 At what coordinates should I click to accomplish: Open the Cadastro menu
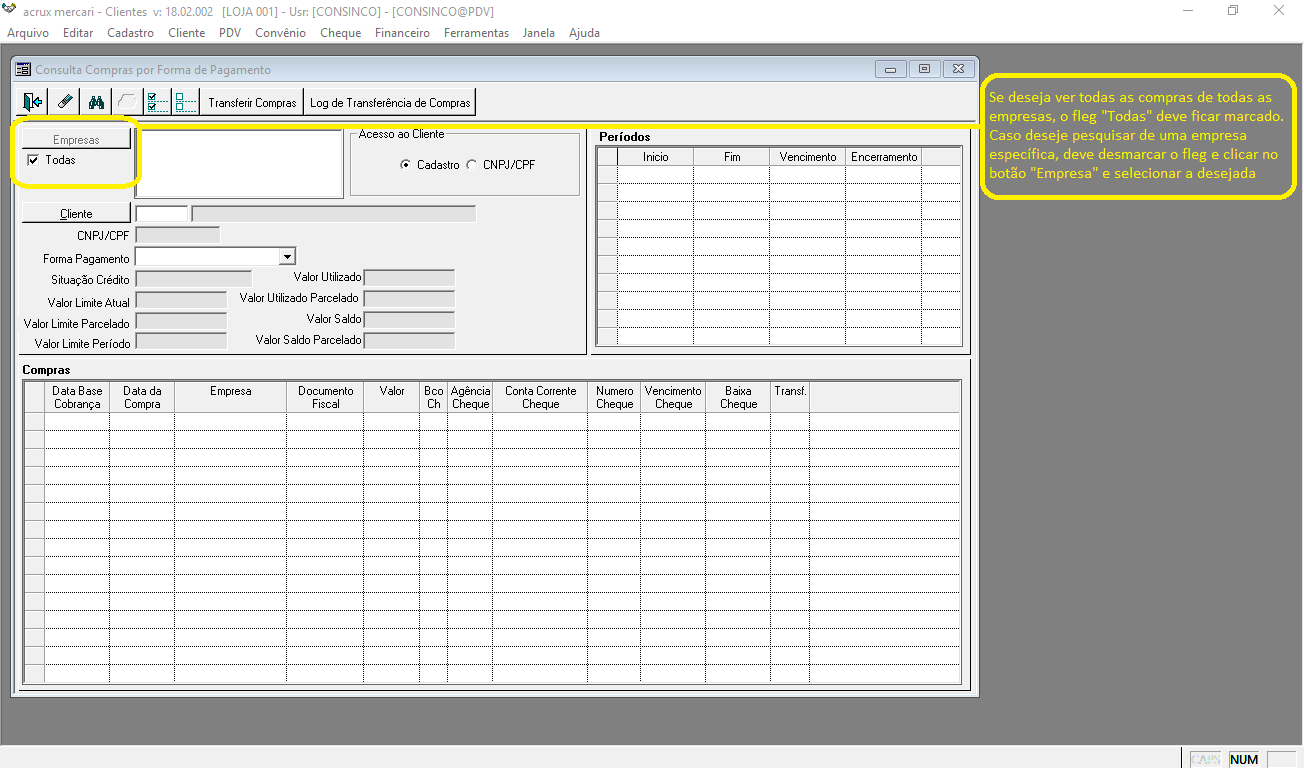(x=130, y=33)
